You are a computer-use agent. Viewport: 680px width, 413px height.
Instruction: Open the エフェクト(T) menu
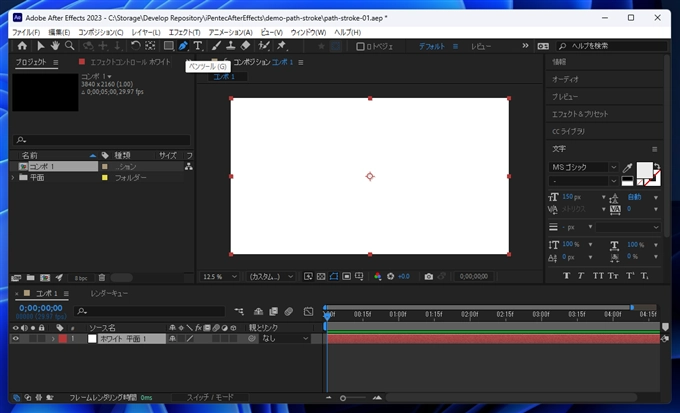184,32
